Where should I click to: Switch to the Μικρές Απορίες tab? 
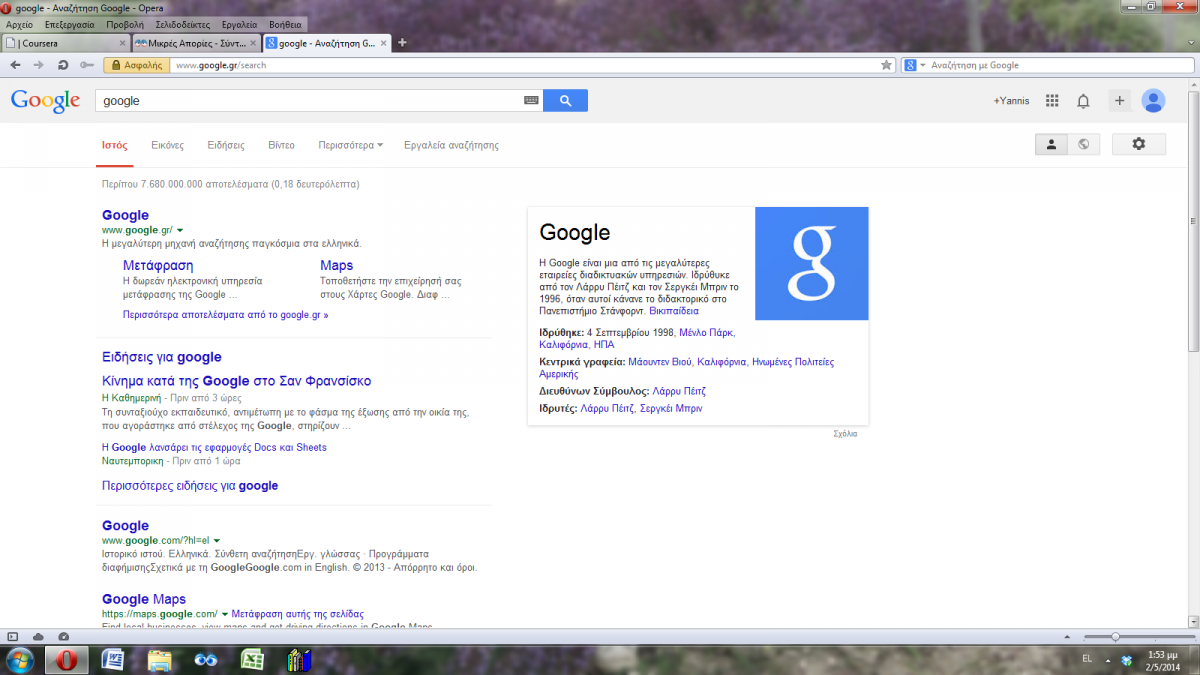(196, 43)
